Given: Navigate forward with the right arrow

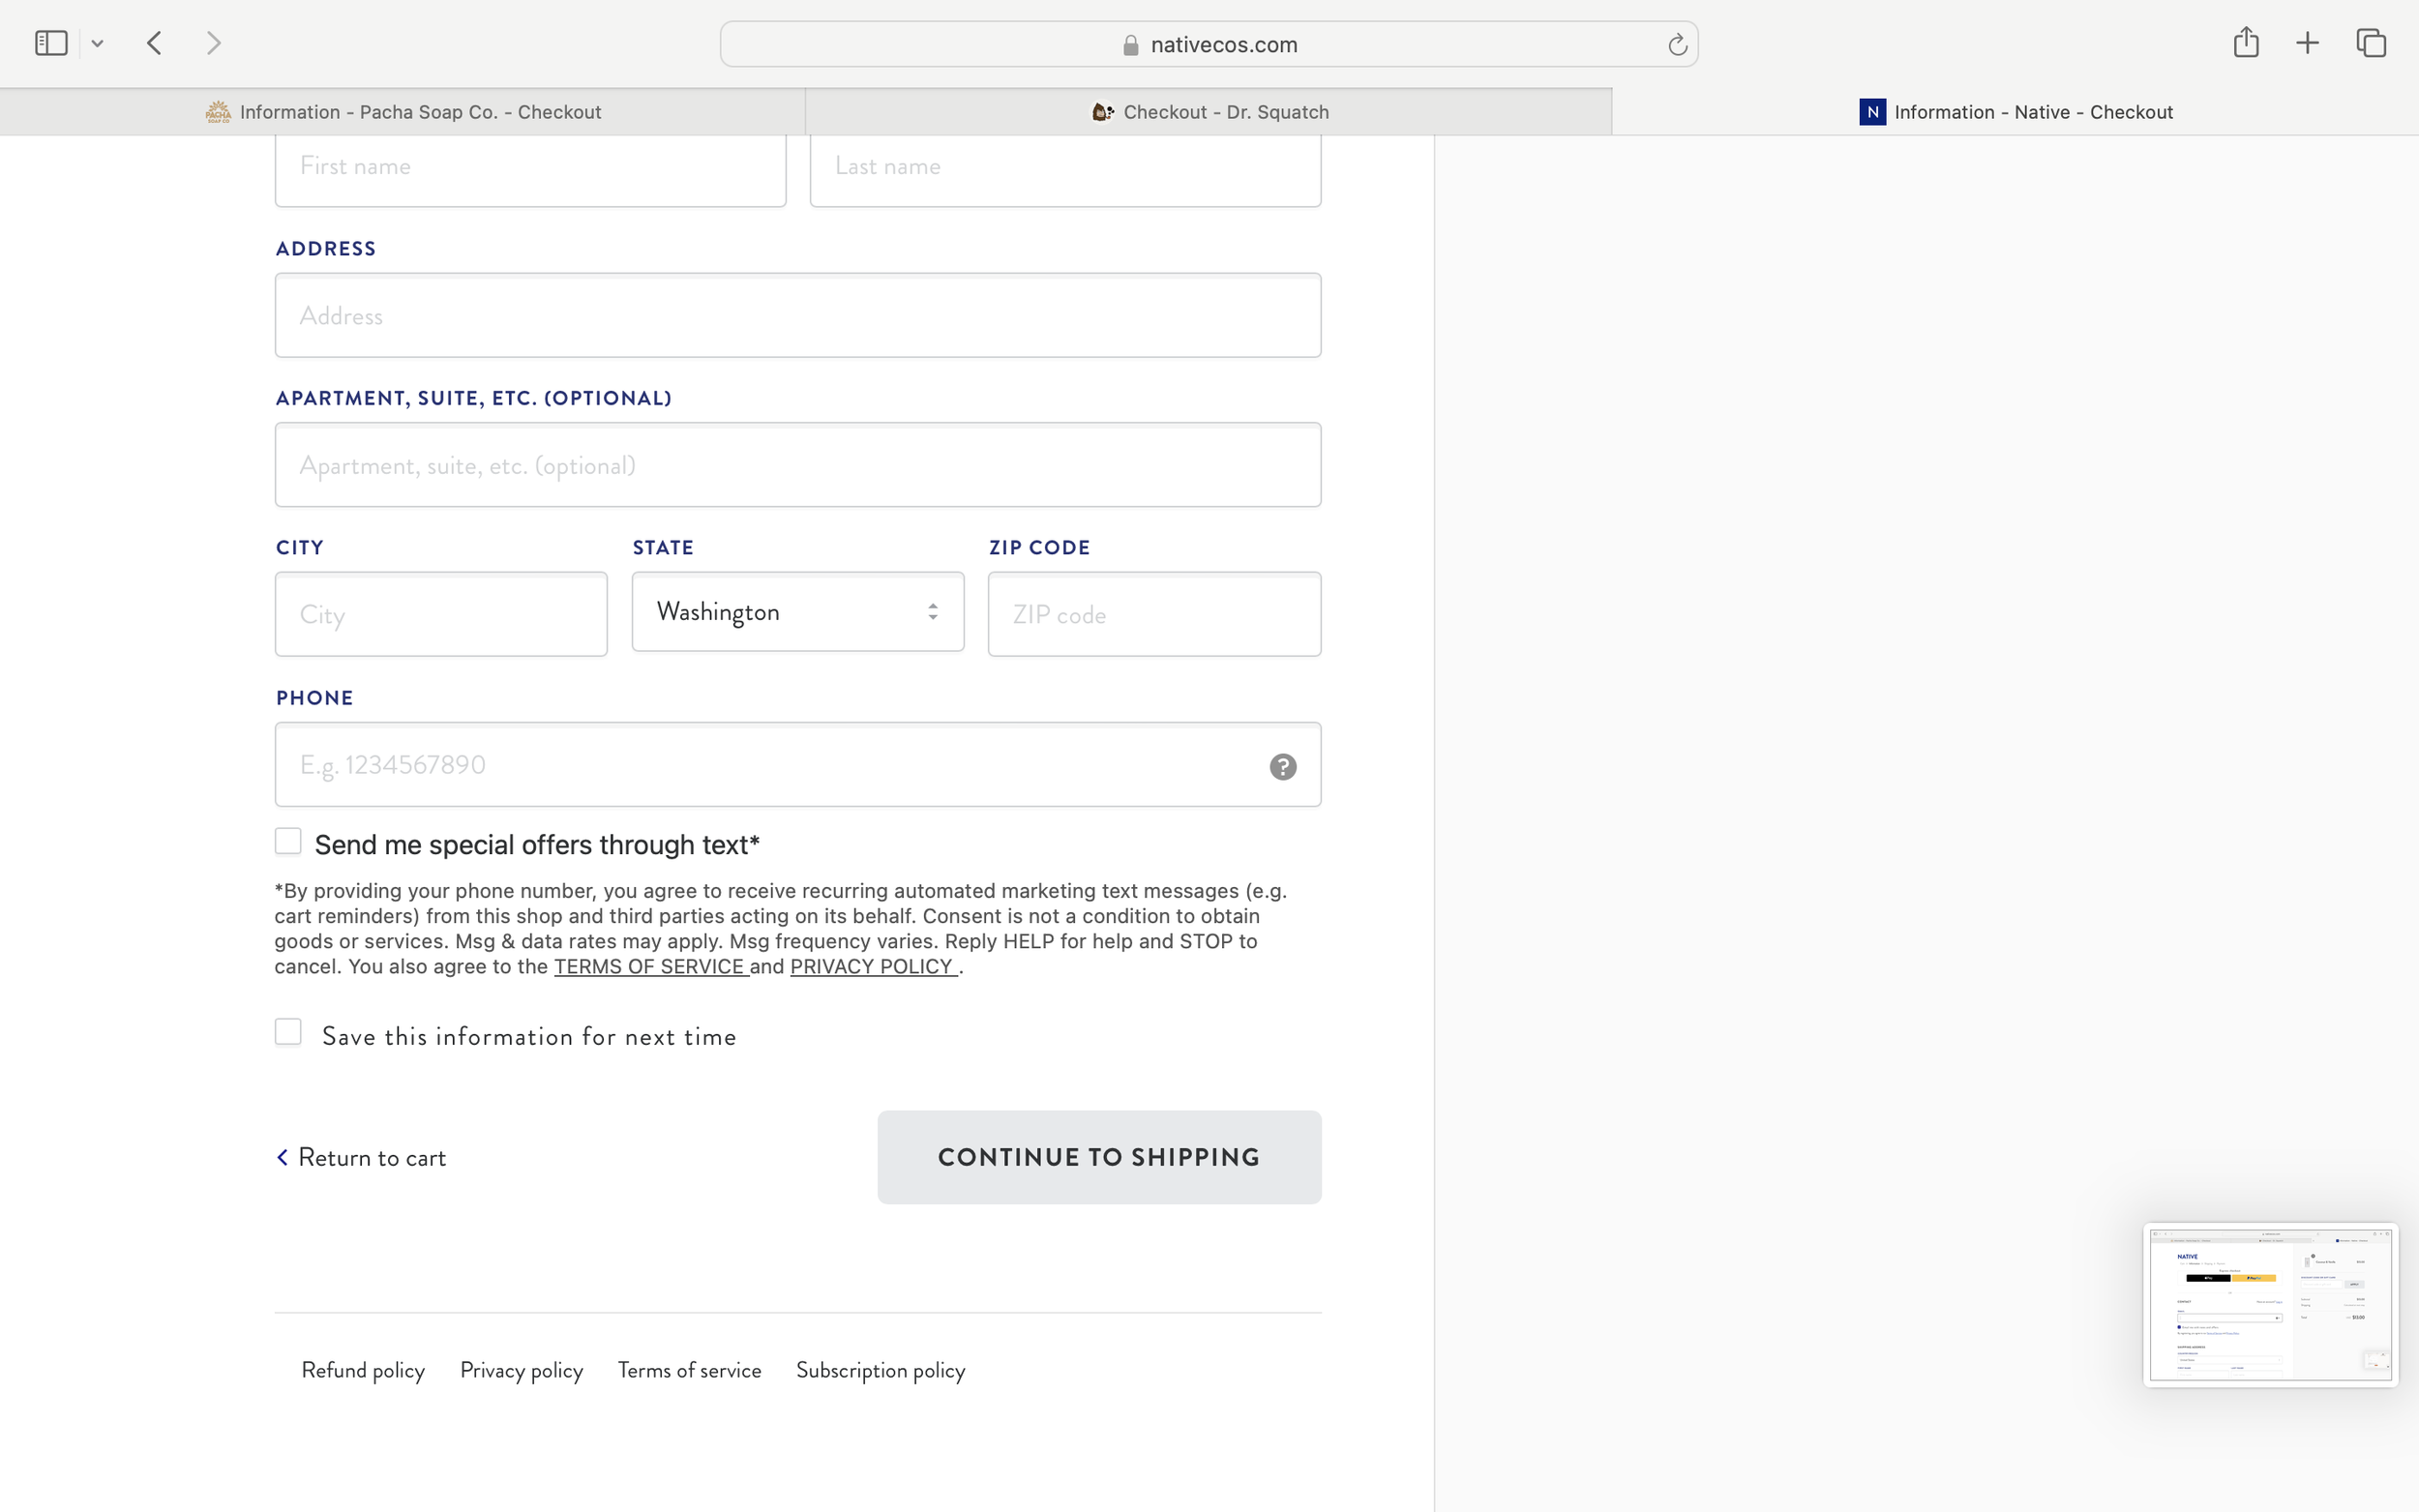Looking at the screenshot, I should click(213, 42).
